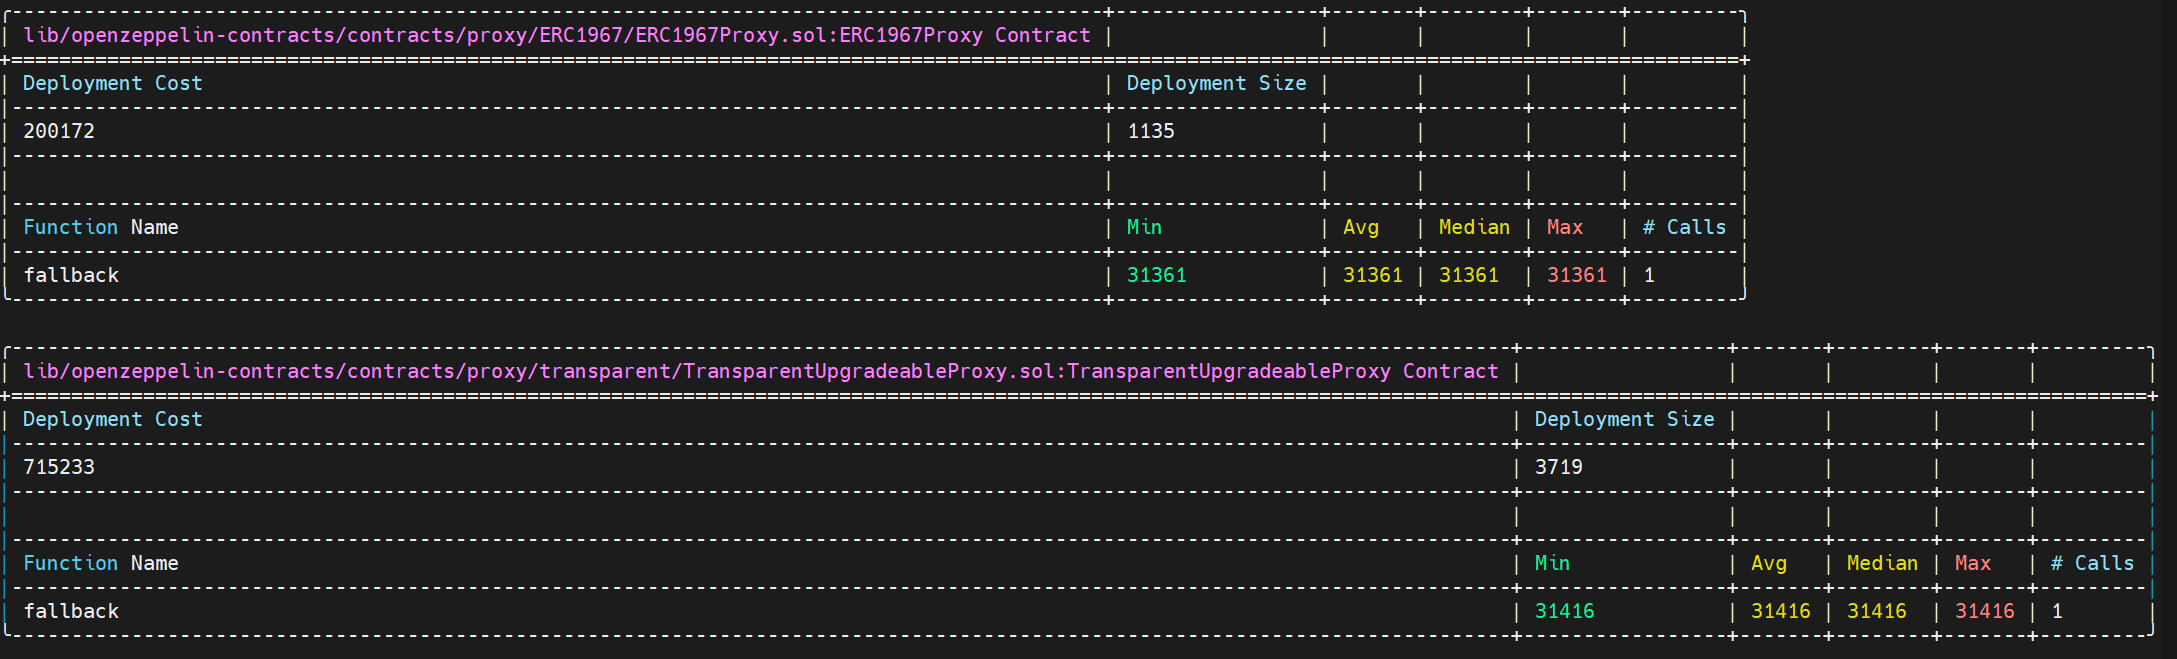Viewport: 2177px width, 659px height.
Task: Click fallback in the TransparentUpgradeableProxy table
Action: pyautogui.click(x=71, y=611)
